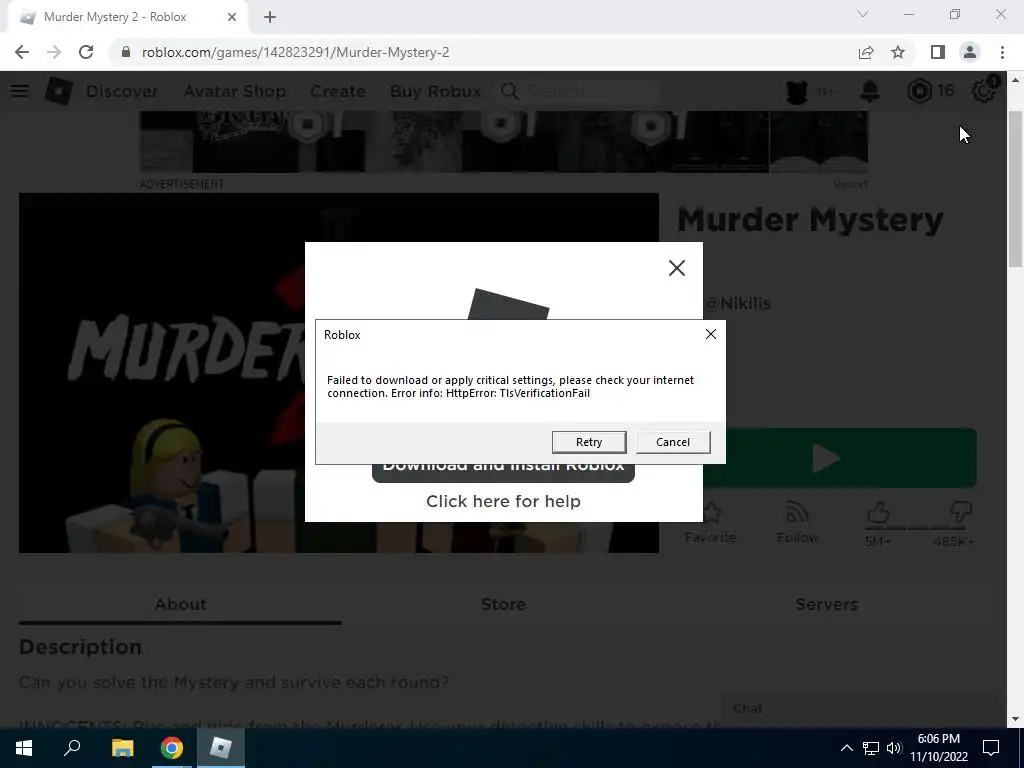Open the Chrome three-dot menu

[1002, 52]
